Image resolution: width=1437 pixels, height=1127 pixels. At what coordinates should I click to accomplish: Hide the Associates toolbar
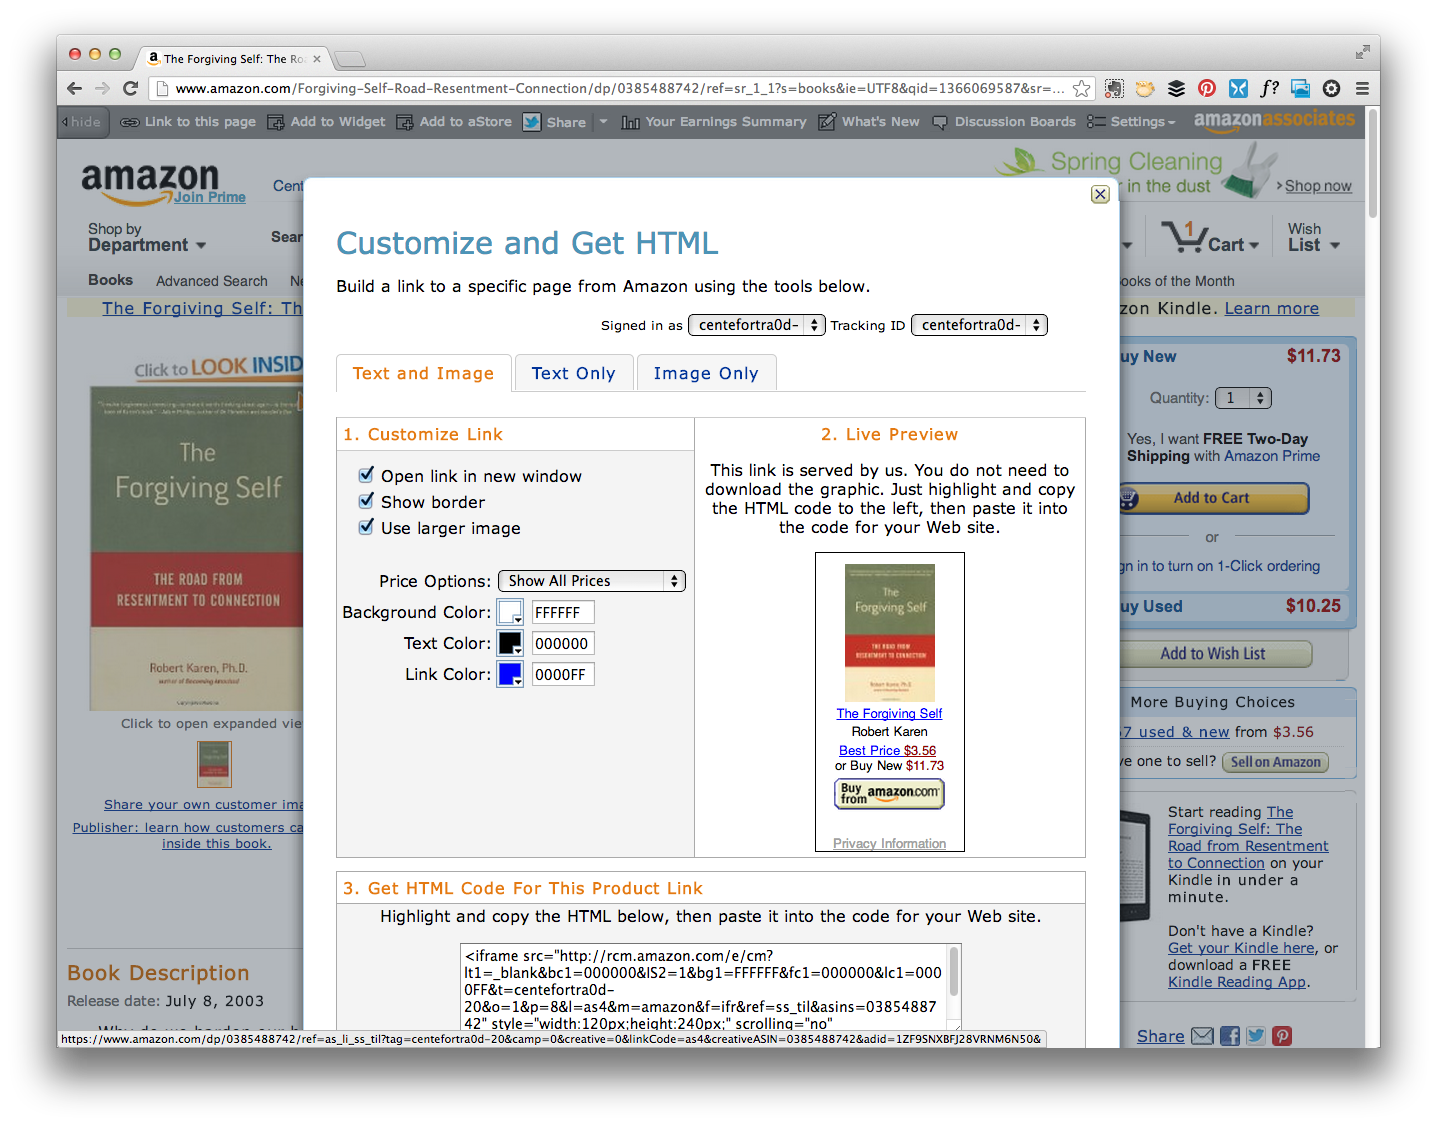point(82,122)
